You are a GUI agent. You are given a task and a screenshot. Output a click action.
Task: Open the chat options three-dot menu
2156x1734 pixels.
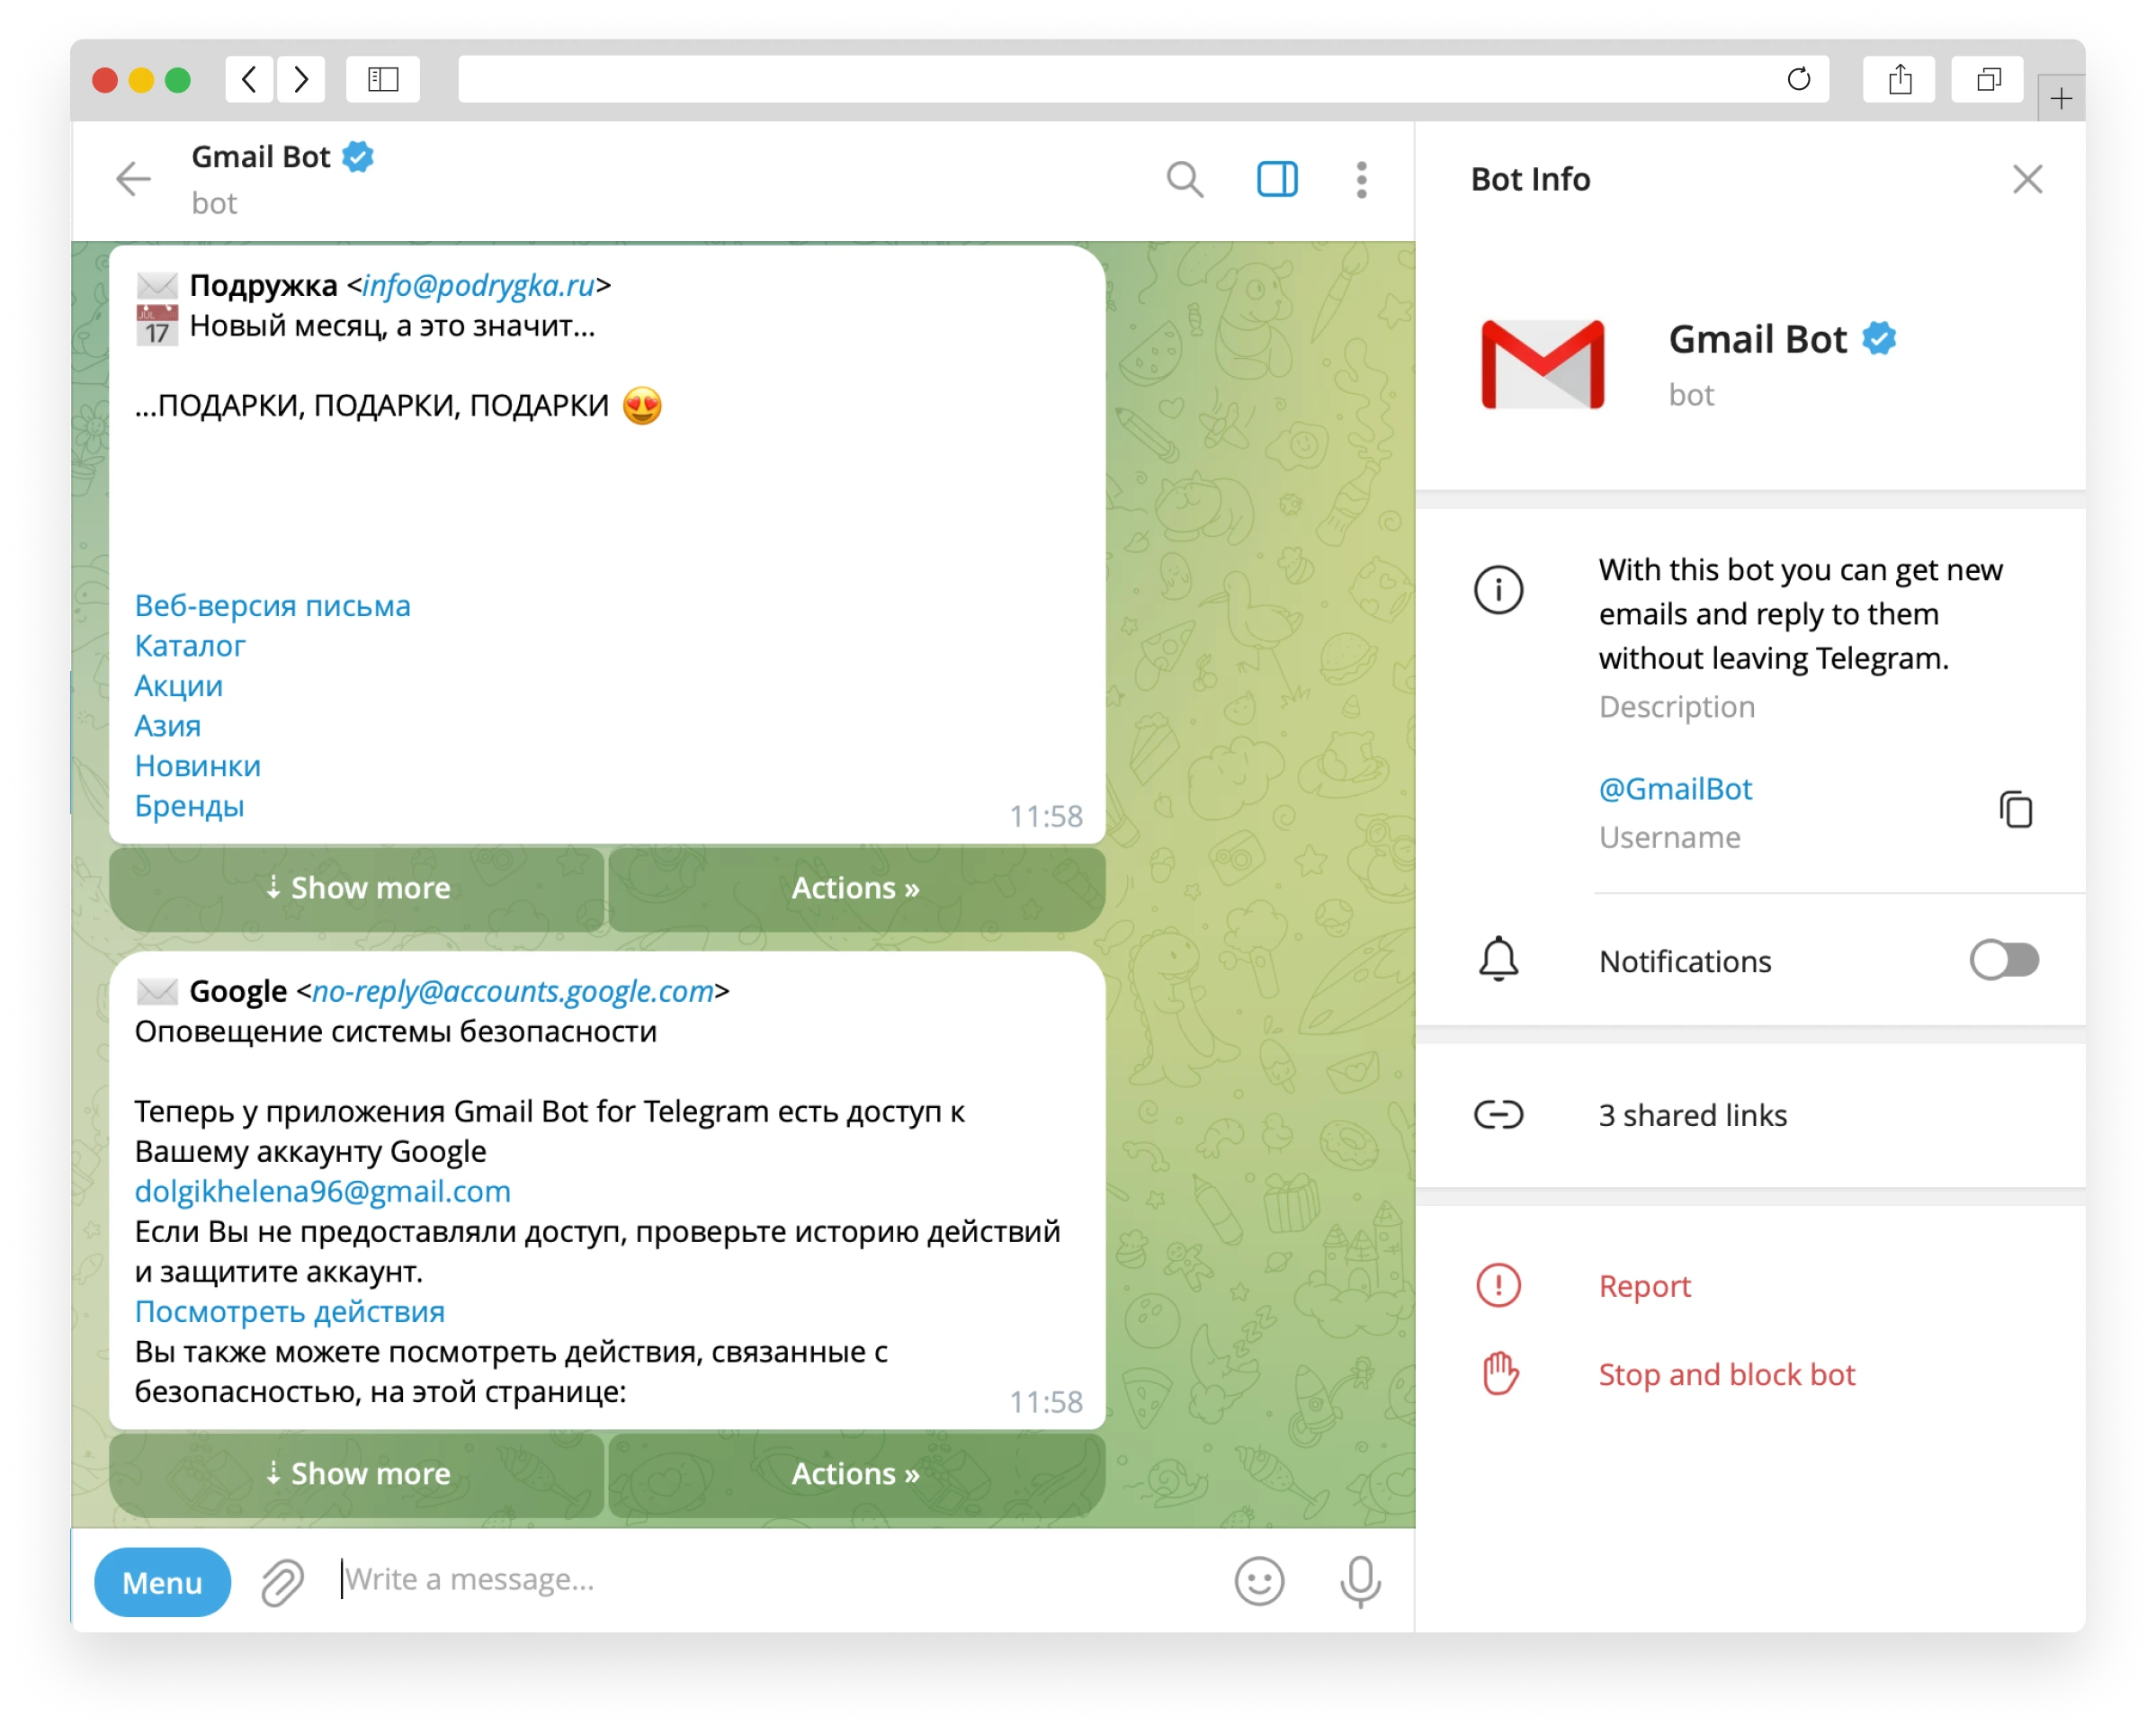coord(1360,180)
